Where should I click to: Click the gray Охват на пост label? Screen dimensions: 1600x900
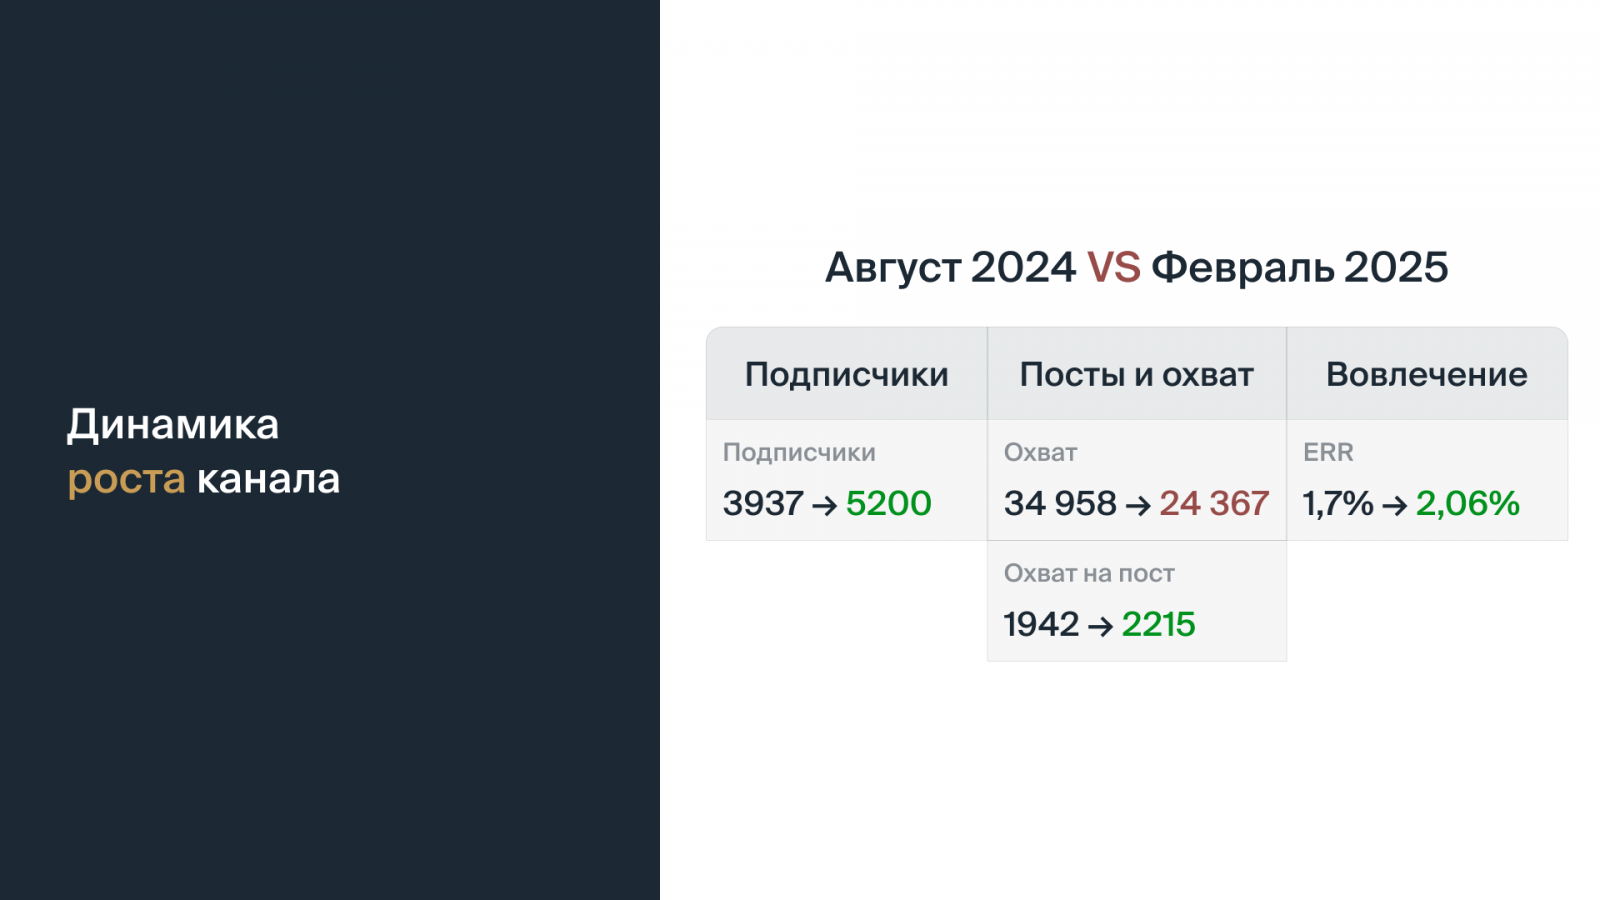pyautogui.click(x=1089, y=573)
